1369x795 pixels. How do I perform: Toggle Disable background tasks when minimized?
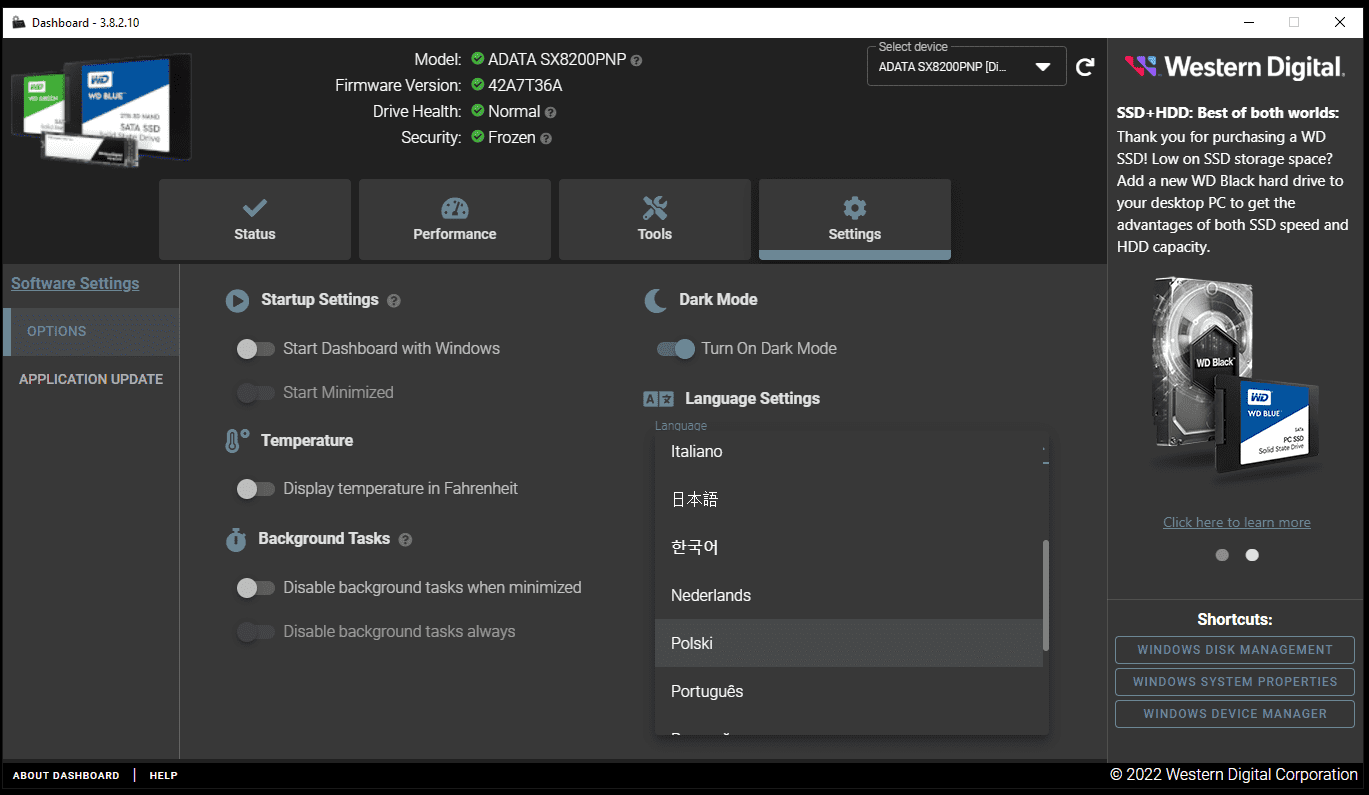point(255,588)
